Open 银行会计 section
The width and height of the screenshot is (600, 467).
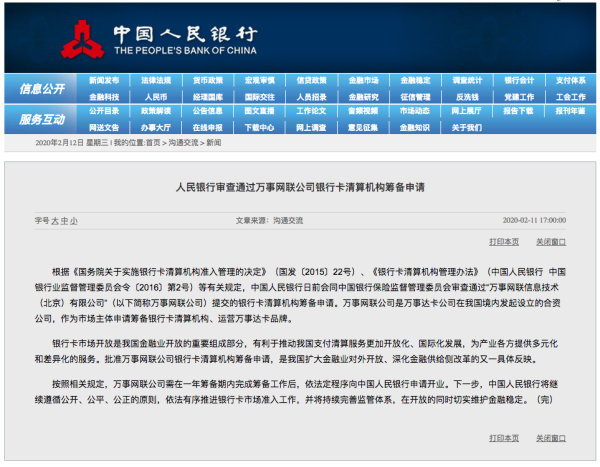[519, 80]
